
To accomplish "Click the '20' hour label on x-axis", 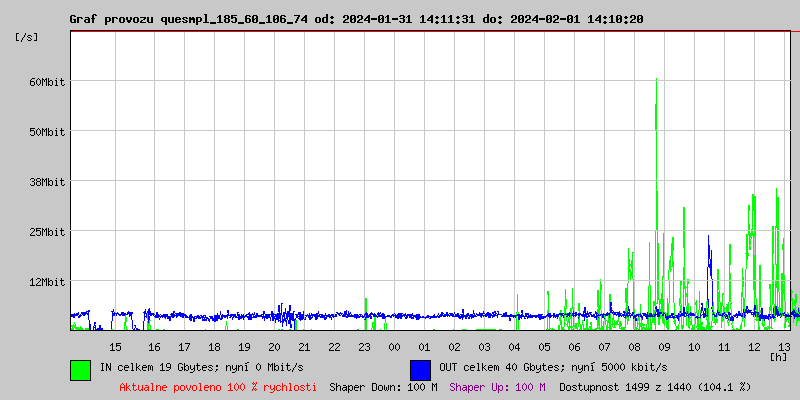I will (274, 346).
